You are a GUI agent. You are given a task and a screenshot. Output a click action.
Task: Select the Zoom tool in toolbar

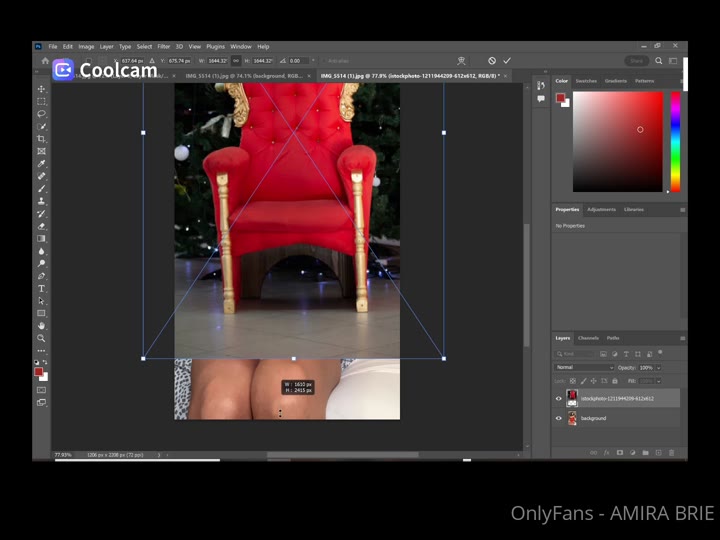pos(41,338)
